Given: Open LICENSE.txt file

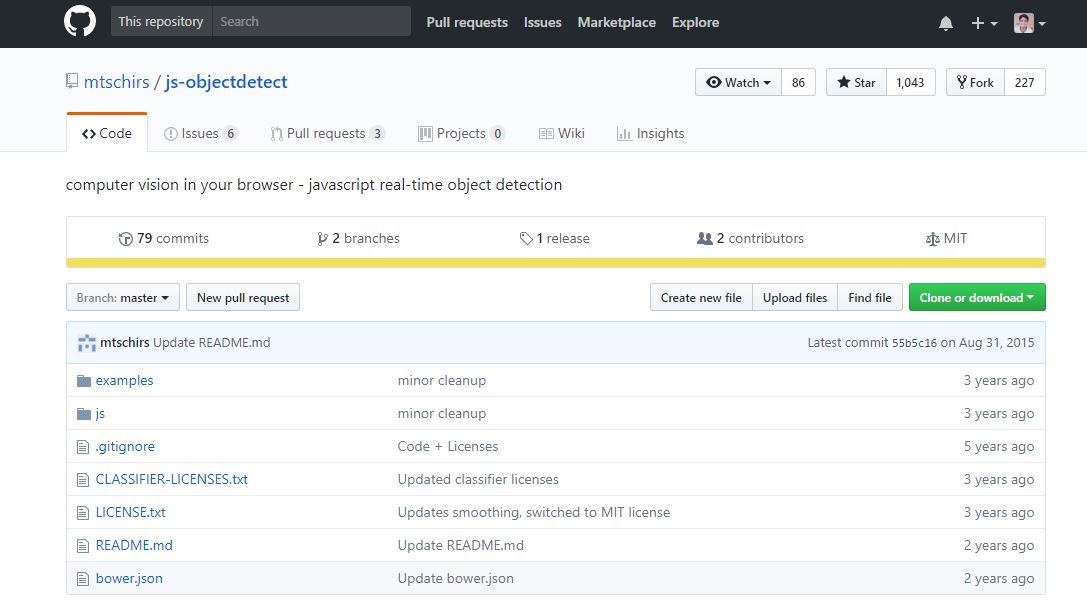Looking at the screenshot, I should 131,512.
